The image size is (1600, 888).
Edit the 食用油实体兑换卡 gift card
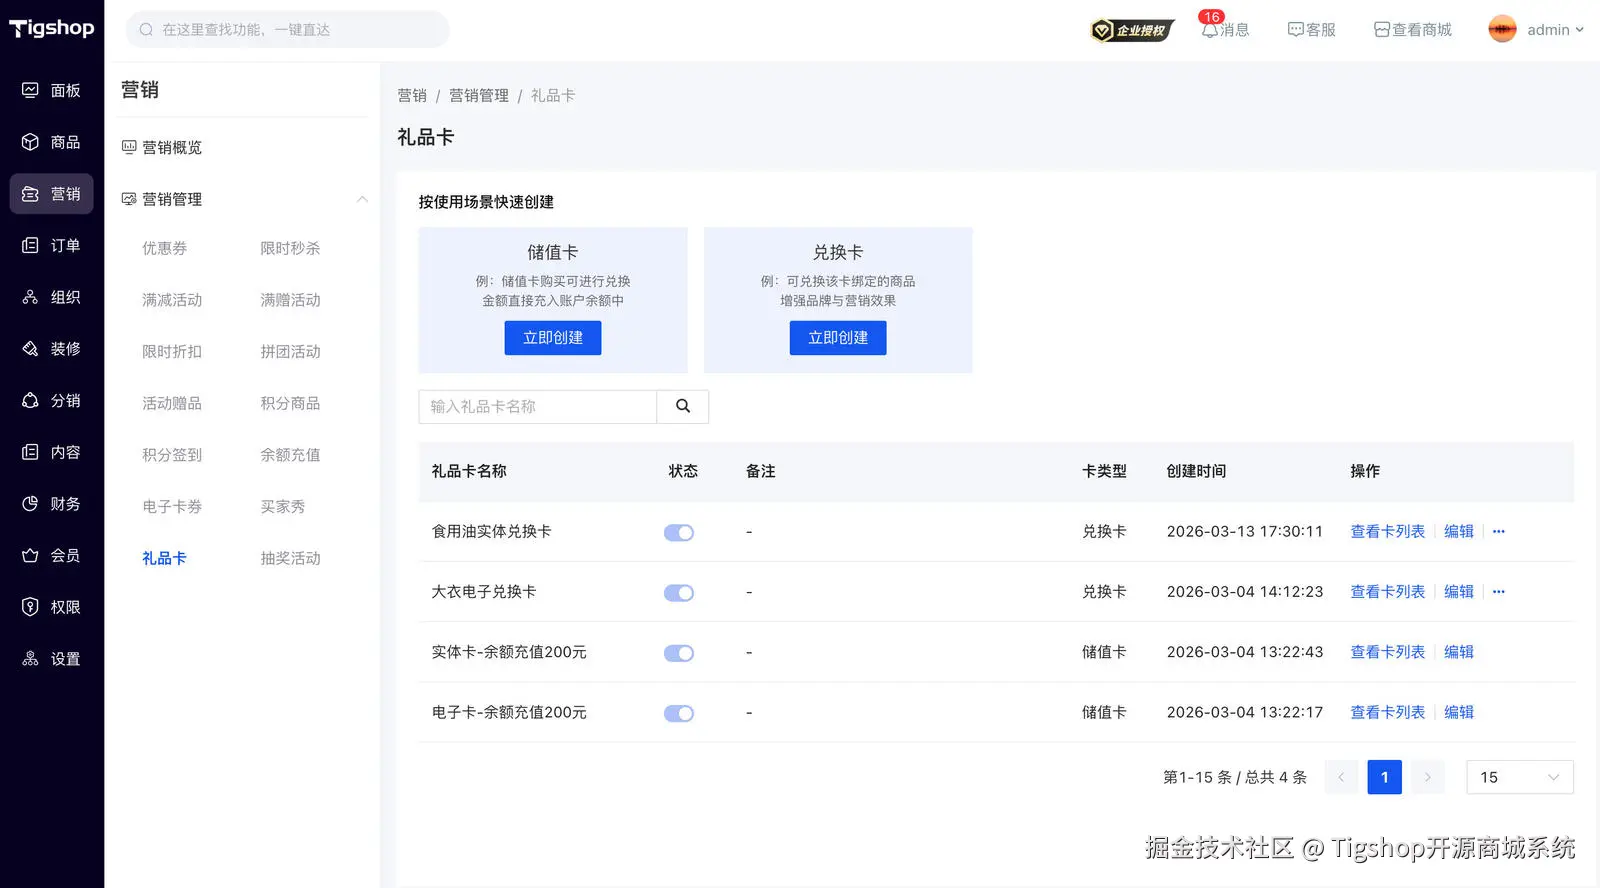(x=1459, y=532)
